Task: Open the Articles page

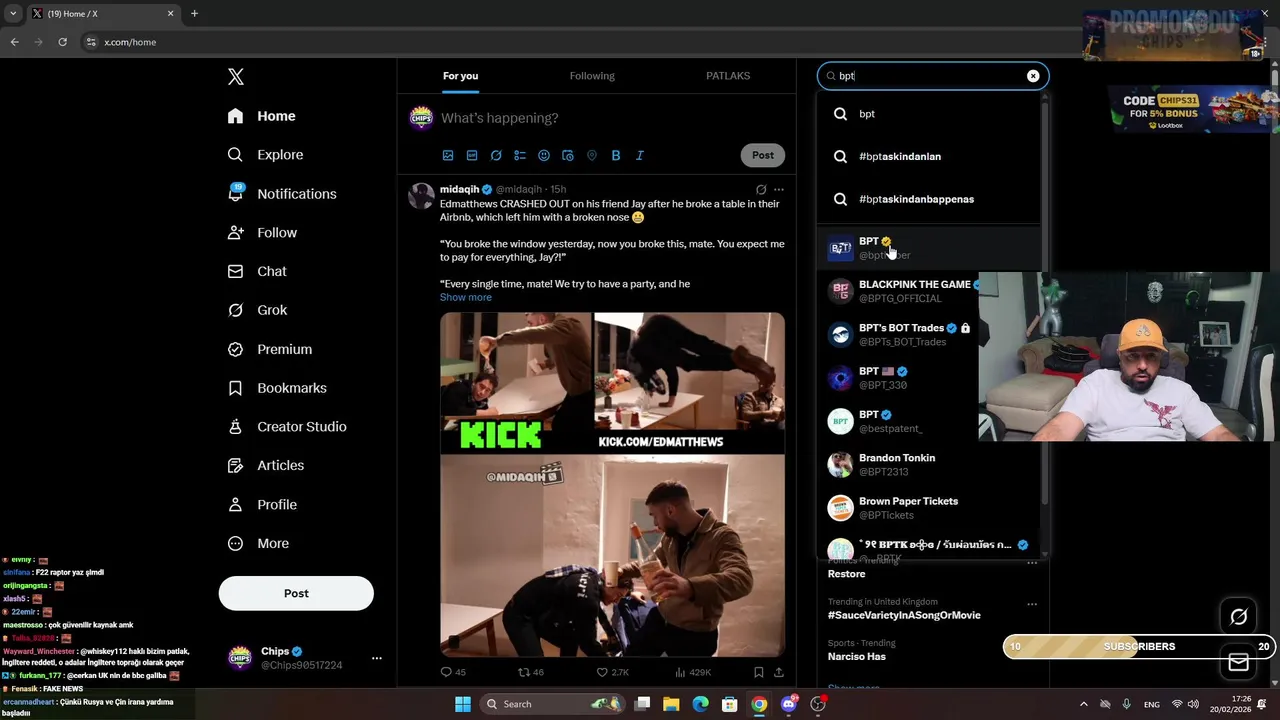Action: pos(266,466)
